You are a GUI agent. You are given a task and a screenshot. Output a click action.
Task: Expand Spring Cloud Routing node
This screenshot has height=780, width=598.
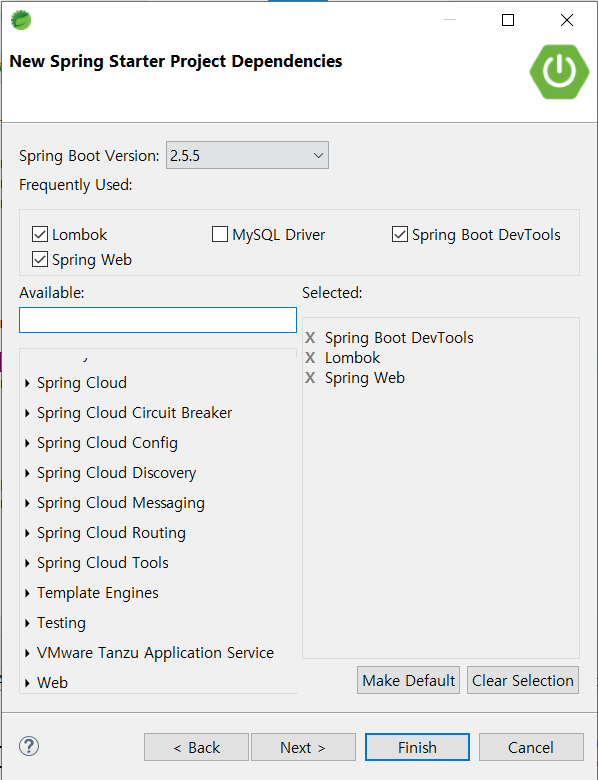tap(27, 533)
